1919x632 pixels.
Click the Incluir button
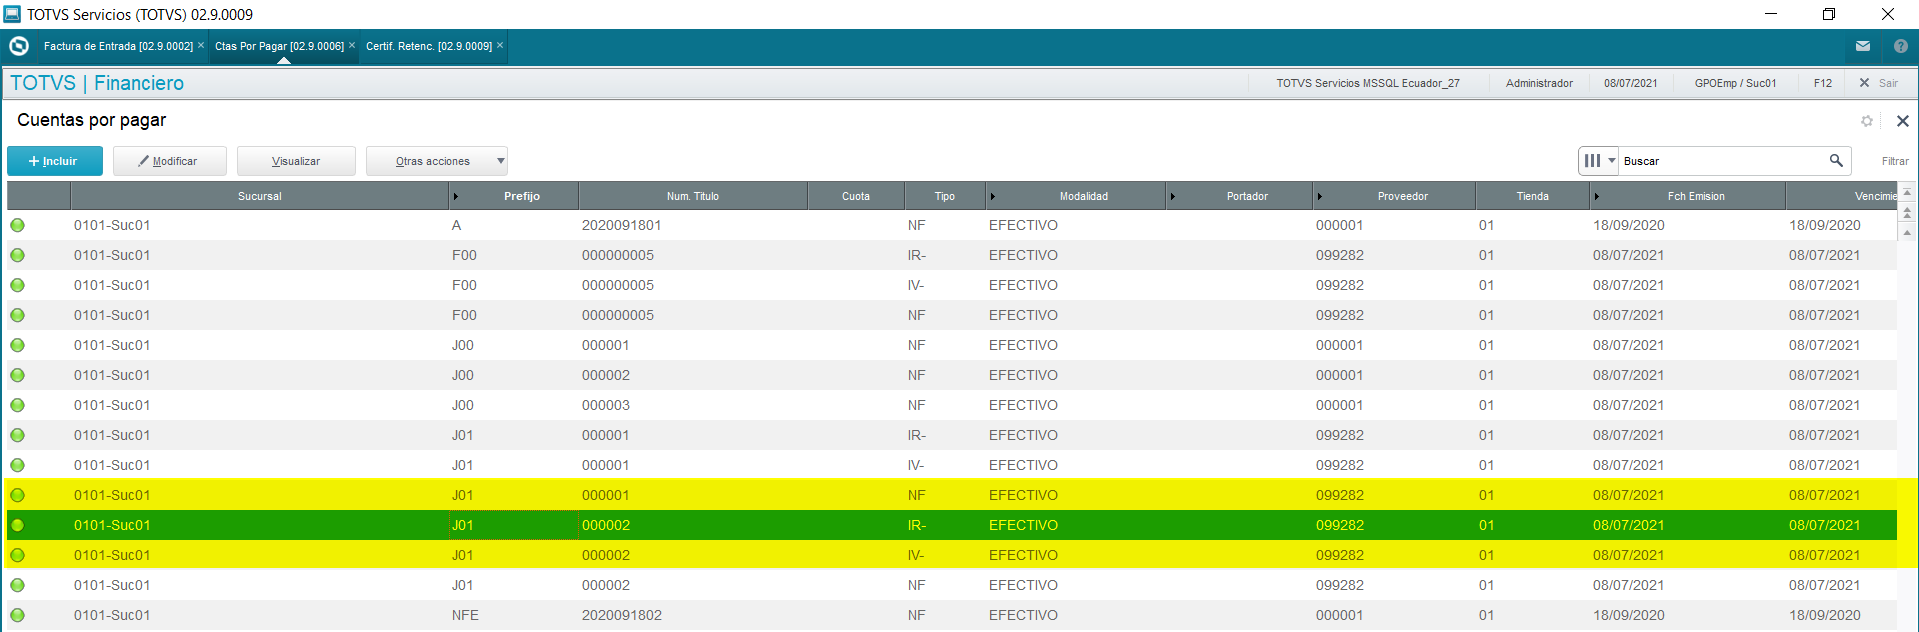(55, 161)
